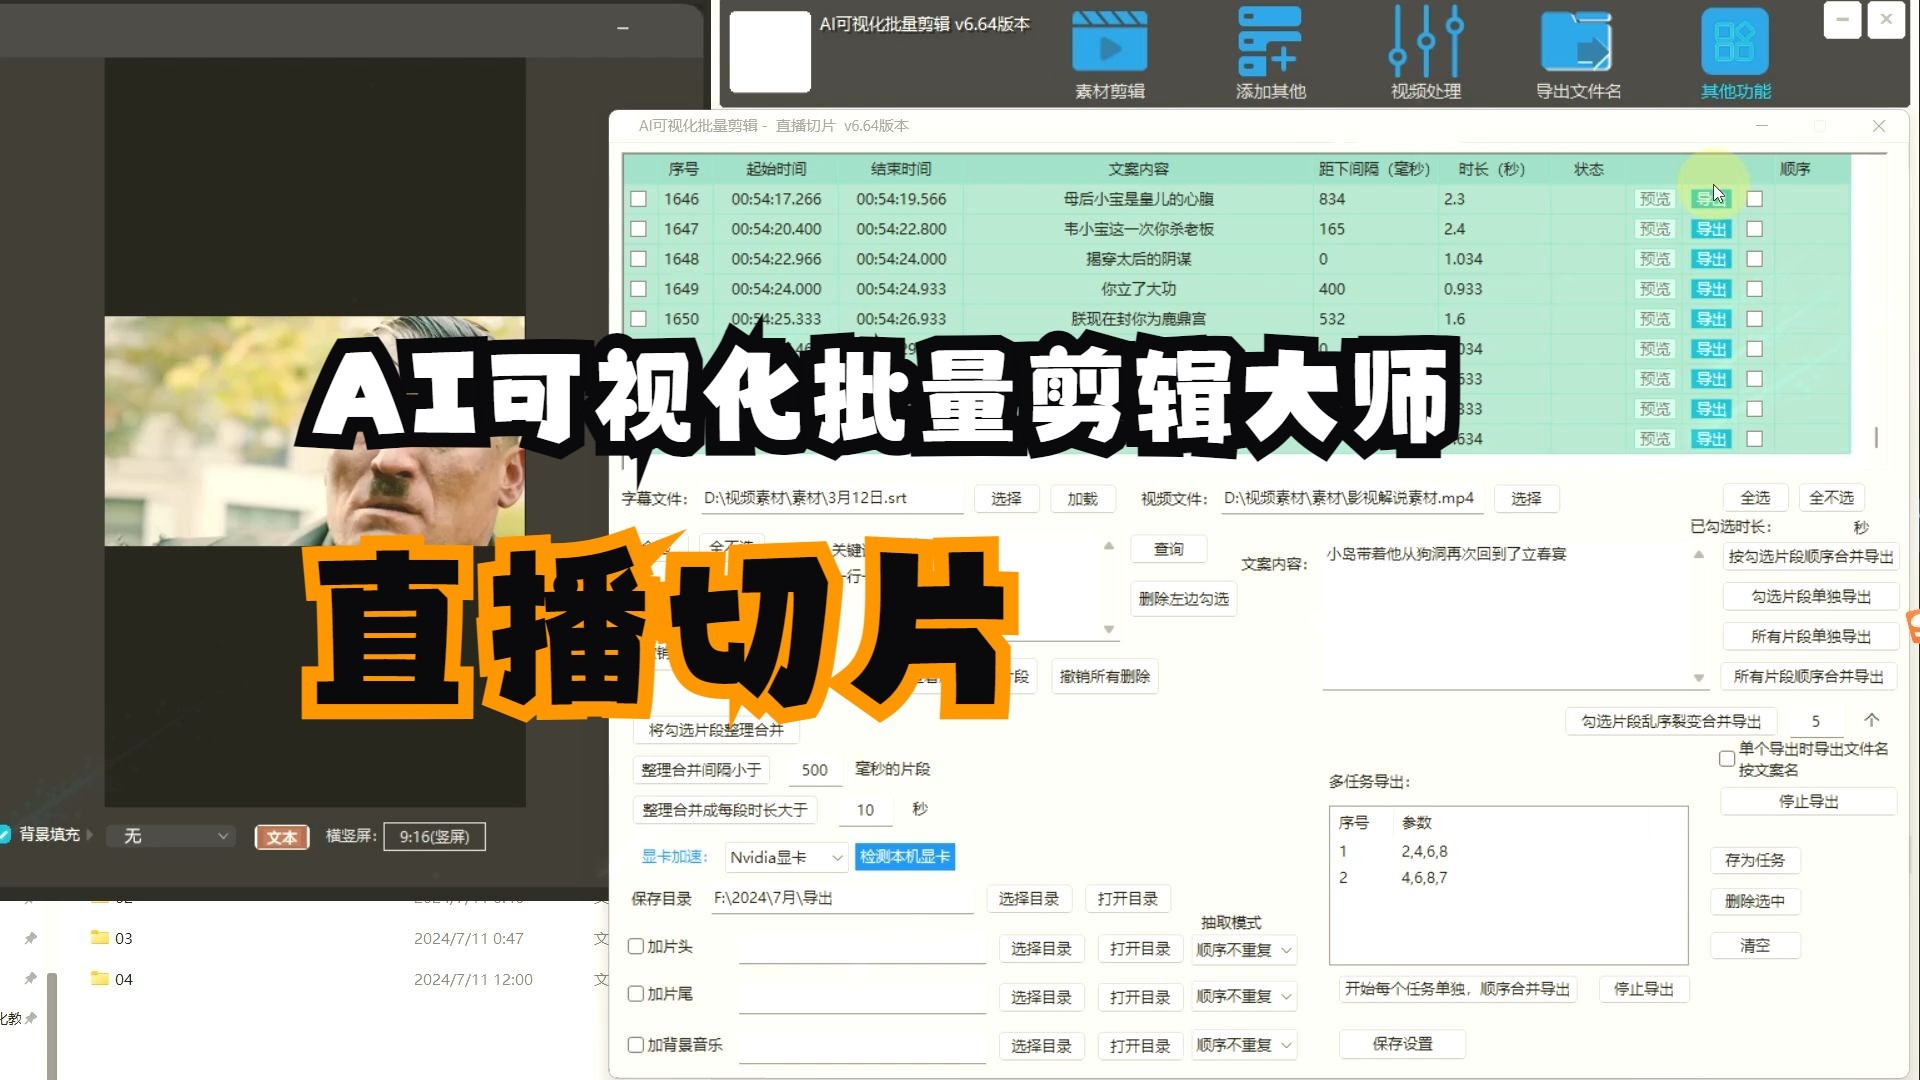The width and height of the screenshot is (1920, 1080).
Task: Click 勾选片段乱序裂变合并导出
Action: 1671,721
